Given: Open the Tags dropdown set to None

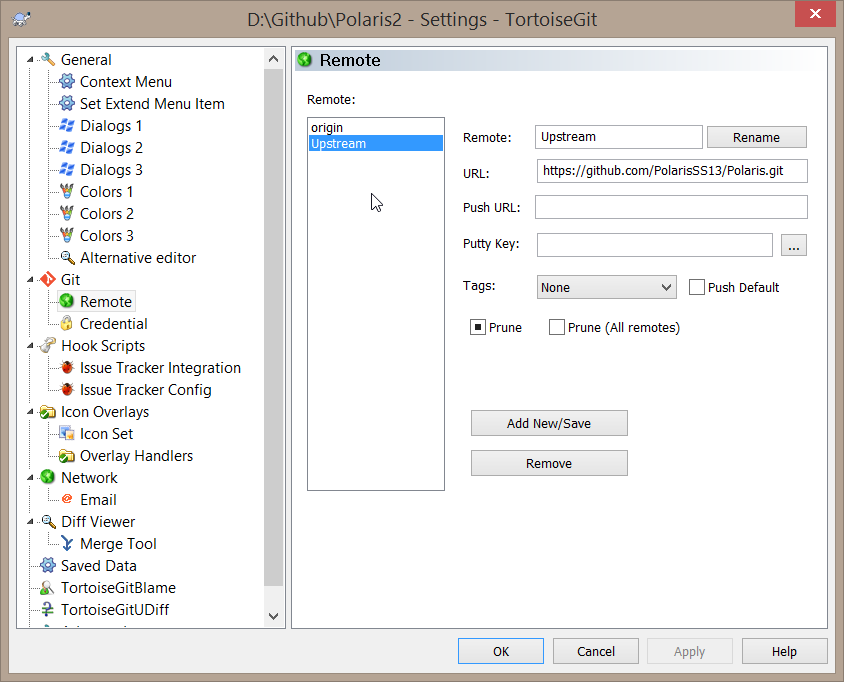Looking at the screenshot, I should [x=607, y=287].
